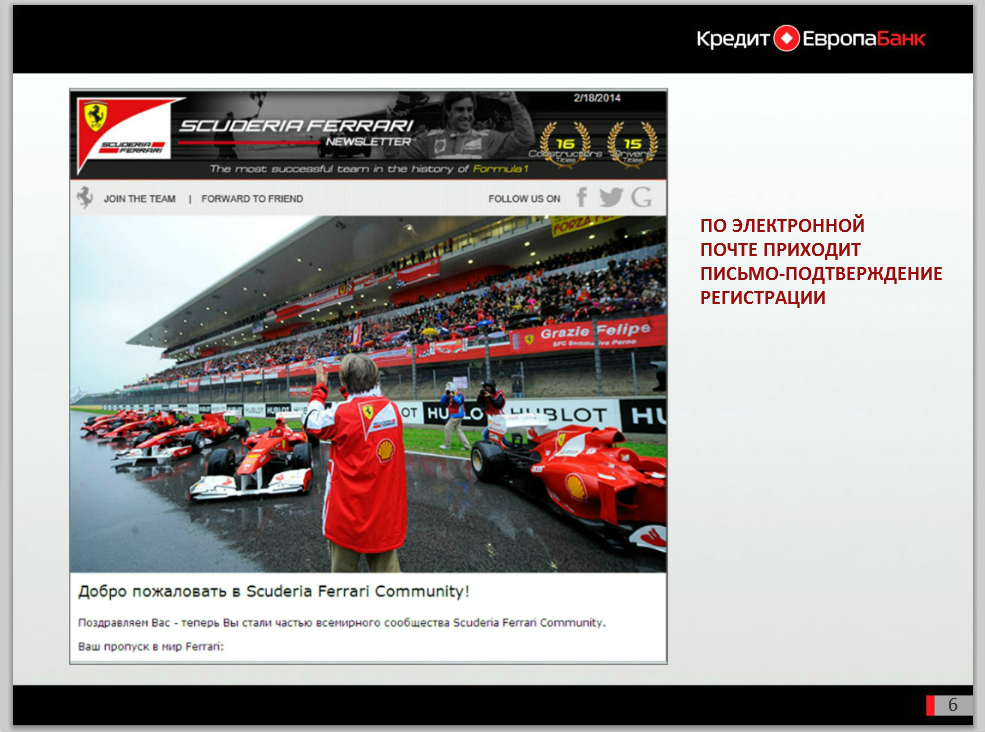Click the Ferrari race track photo
Viewport: 985px width, 732px height.
point(368,394)
